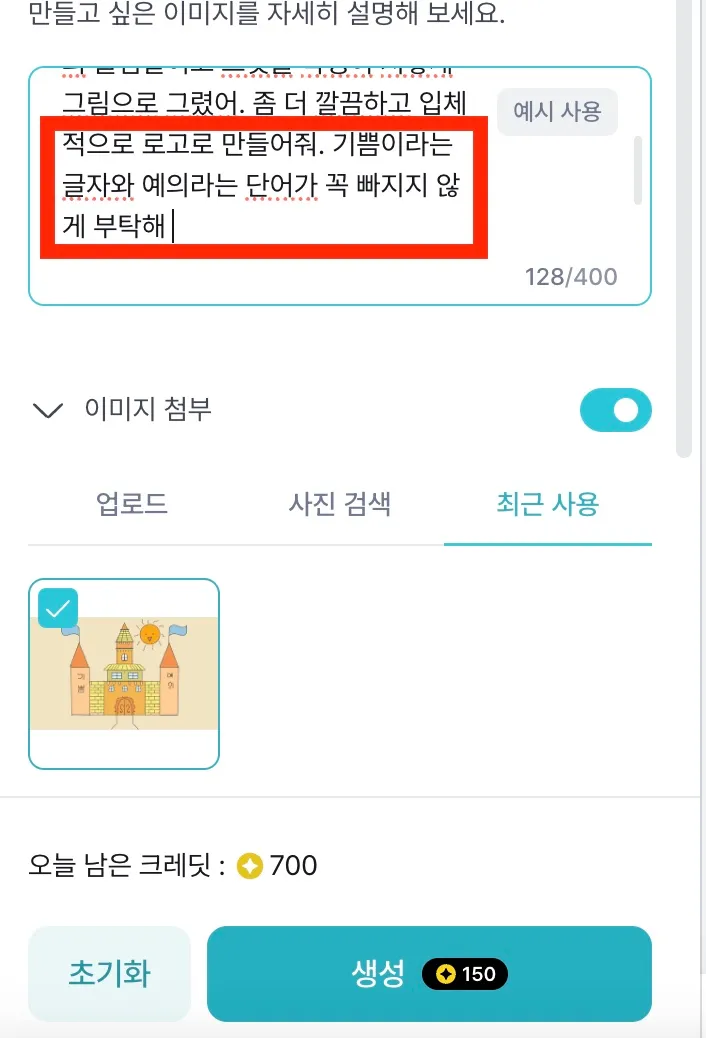The image size is (706, 1038).
Task: Click the checkmark icon on the castle image
Action: point(58,608)
